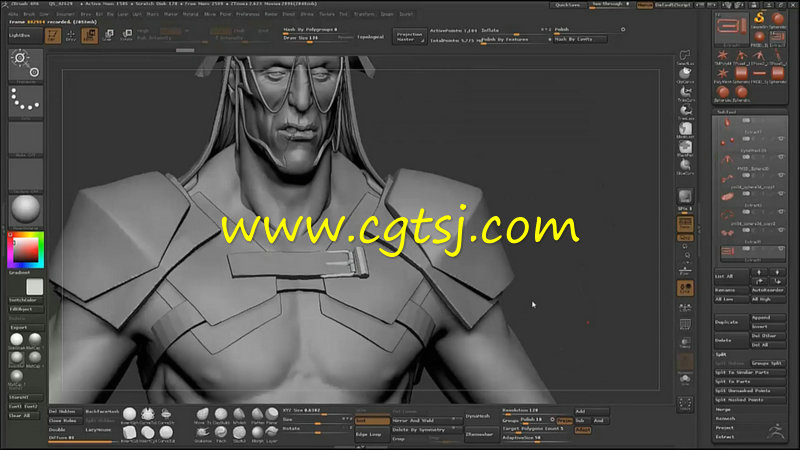
Task: Click the Append button
Action: 768,317
